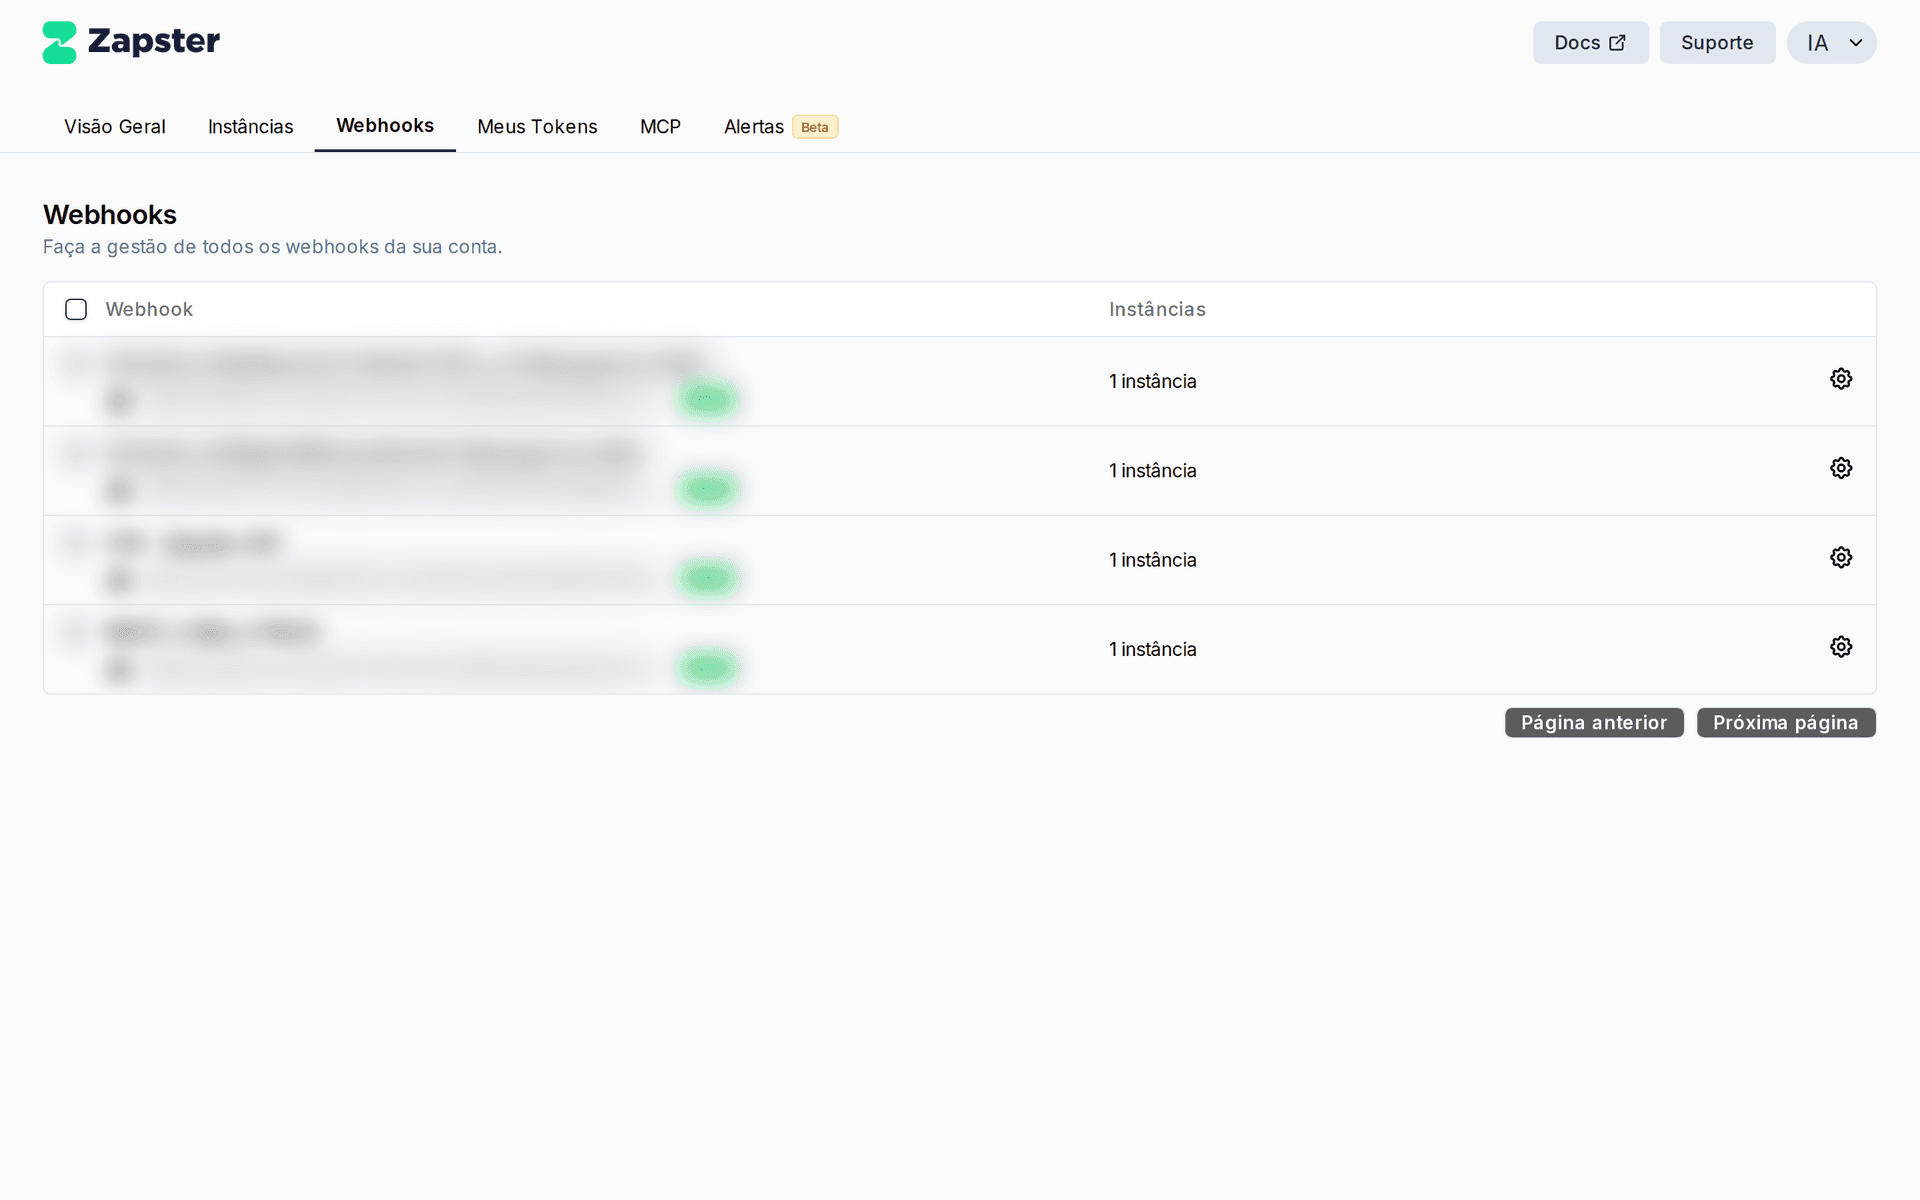This screenshot has height=1200, width=1920.
Task: Open settings for the first webhook row
Action: 1841,378
